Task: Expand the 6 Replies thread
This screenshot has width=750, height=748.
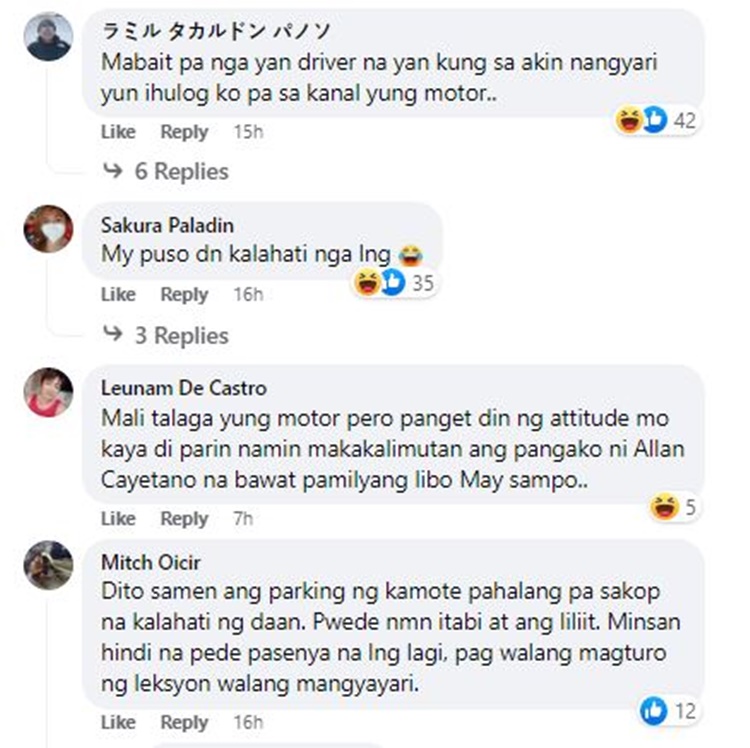Action: tap(182, 171)
